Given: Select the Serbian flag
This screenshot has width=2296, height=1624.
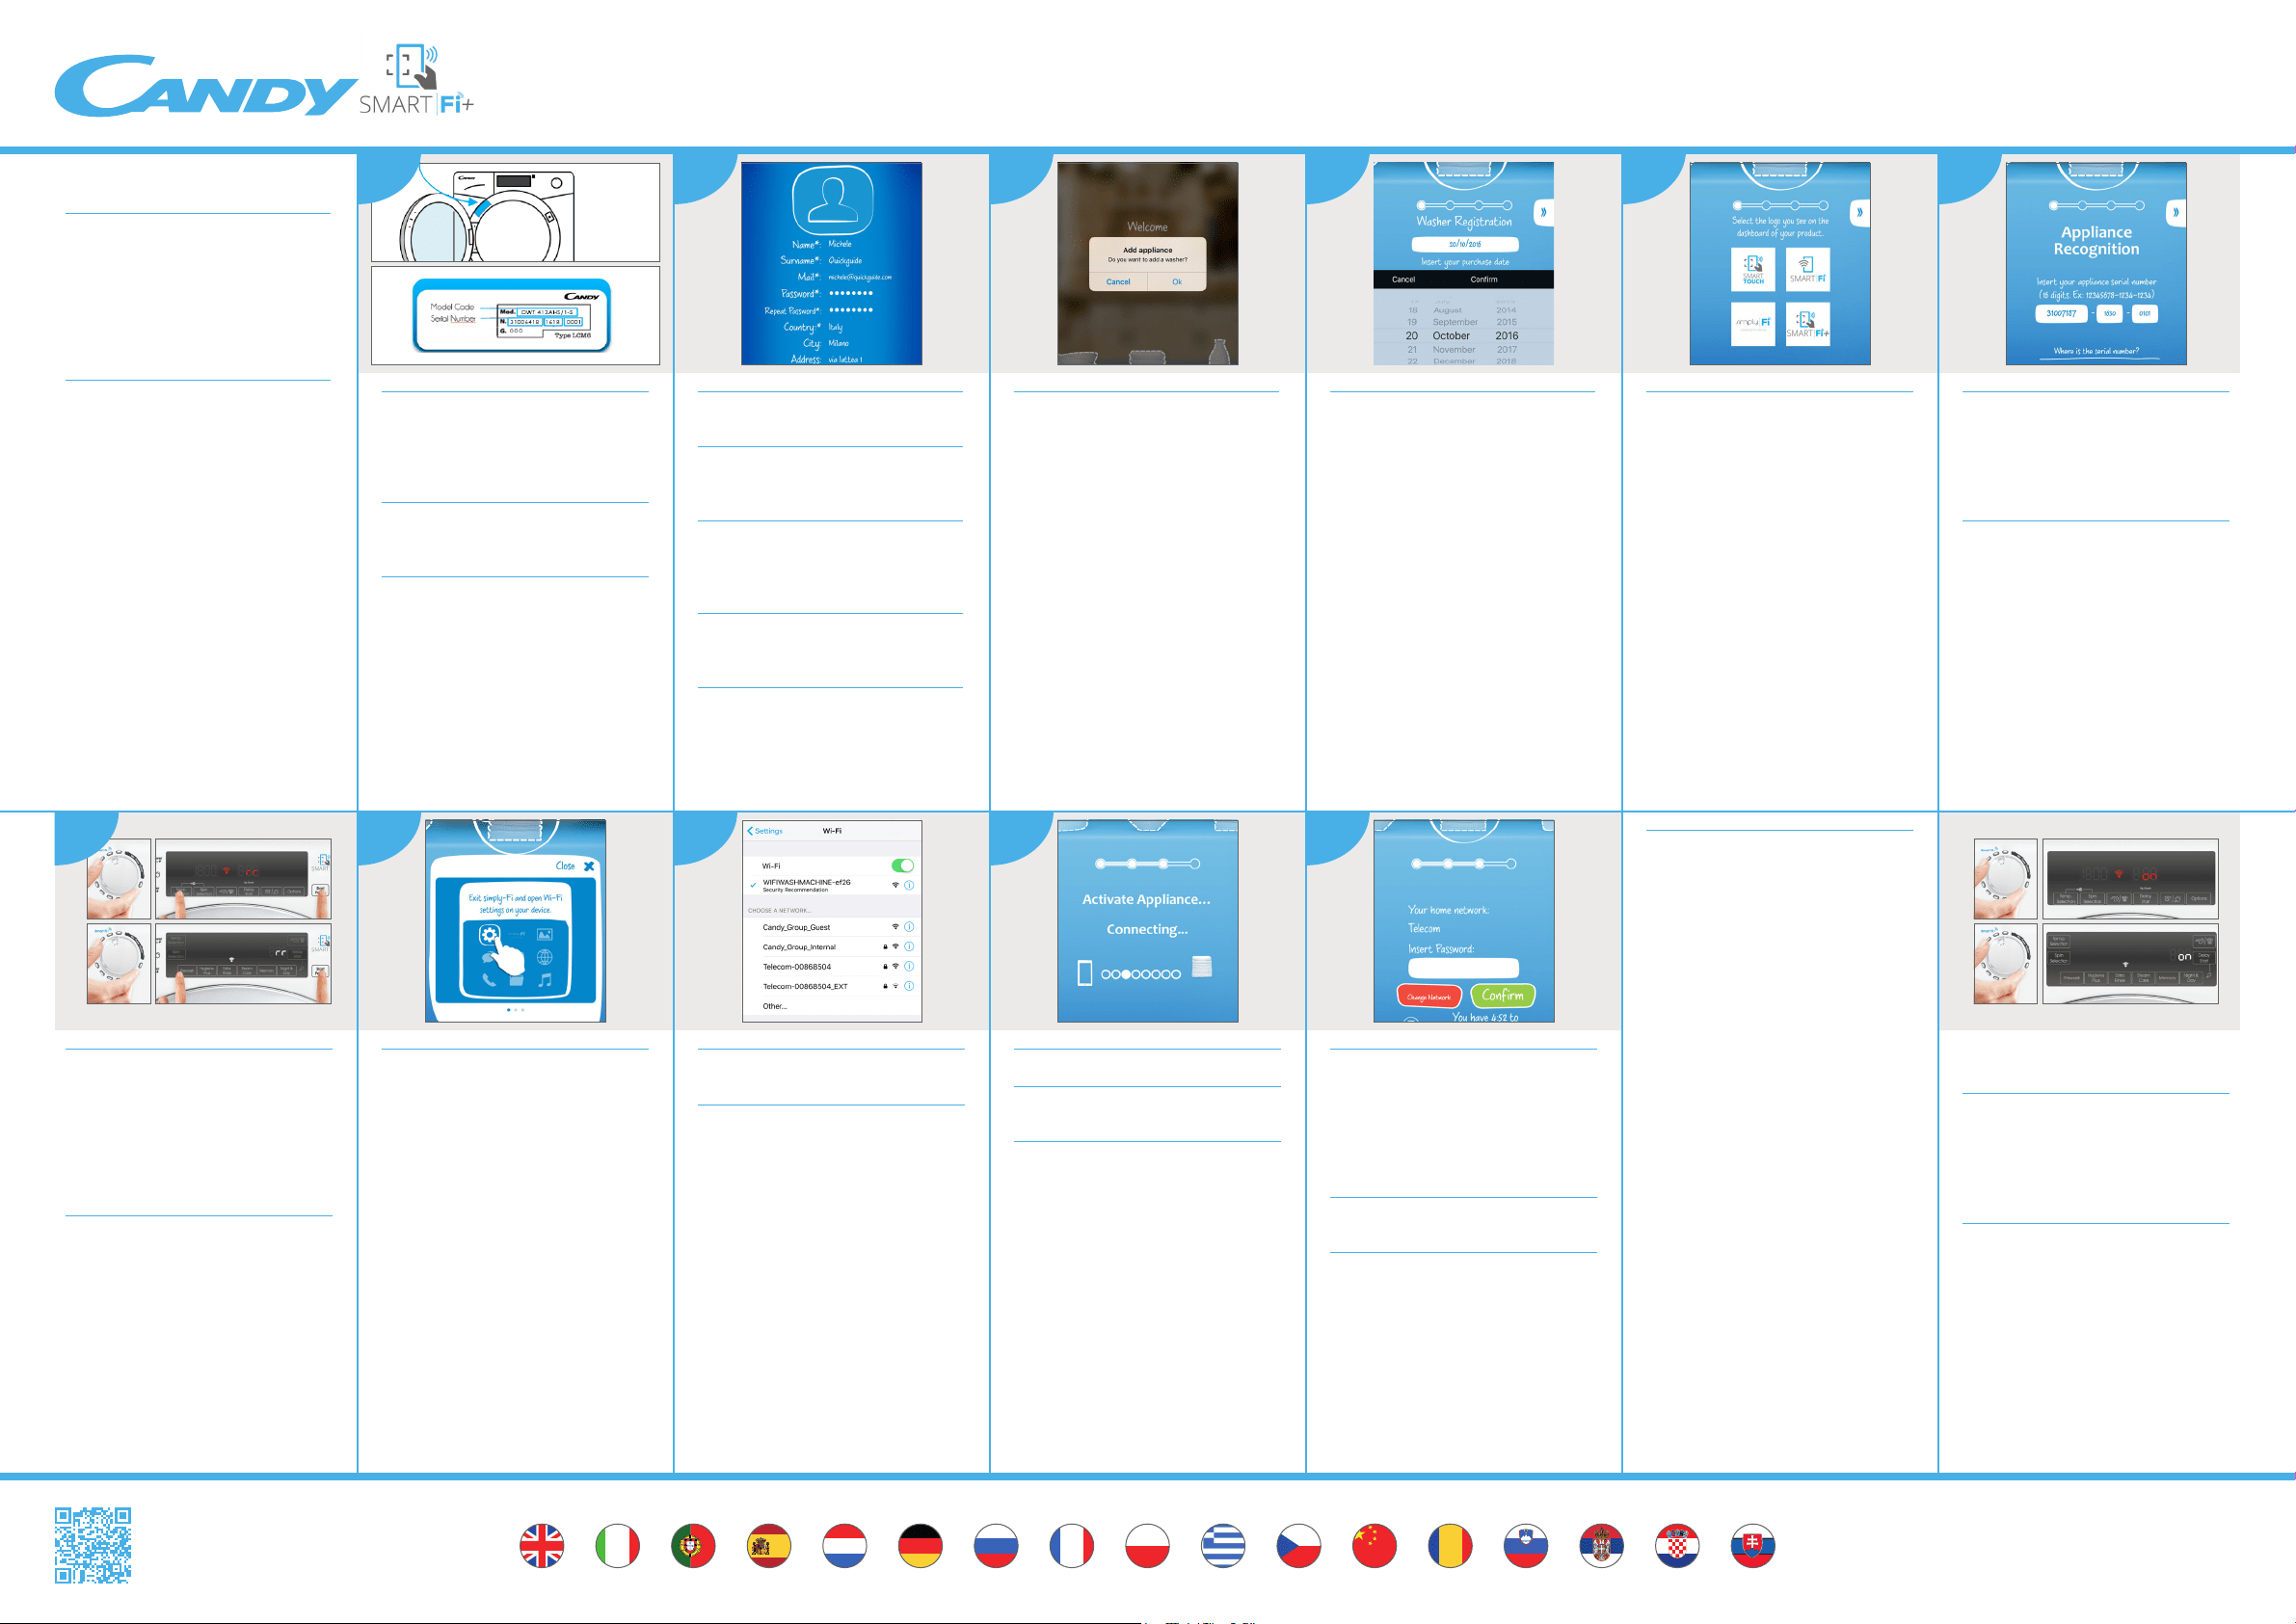Looking at the screenshot, I should 1601,1545.
